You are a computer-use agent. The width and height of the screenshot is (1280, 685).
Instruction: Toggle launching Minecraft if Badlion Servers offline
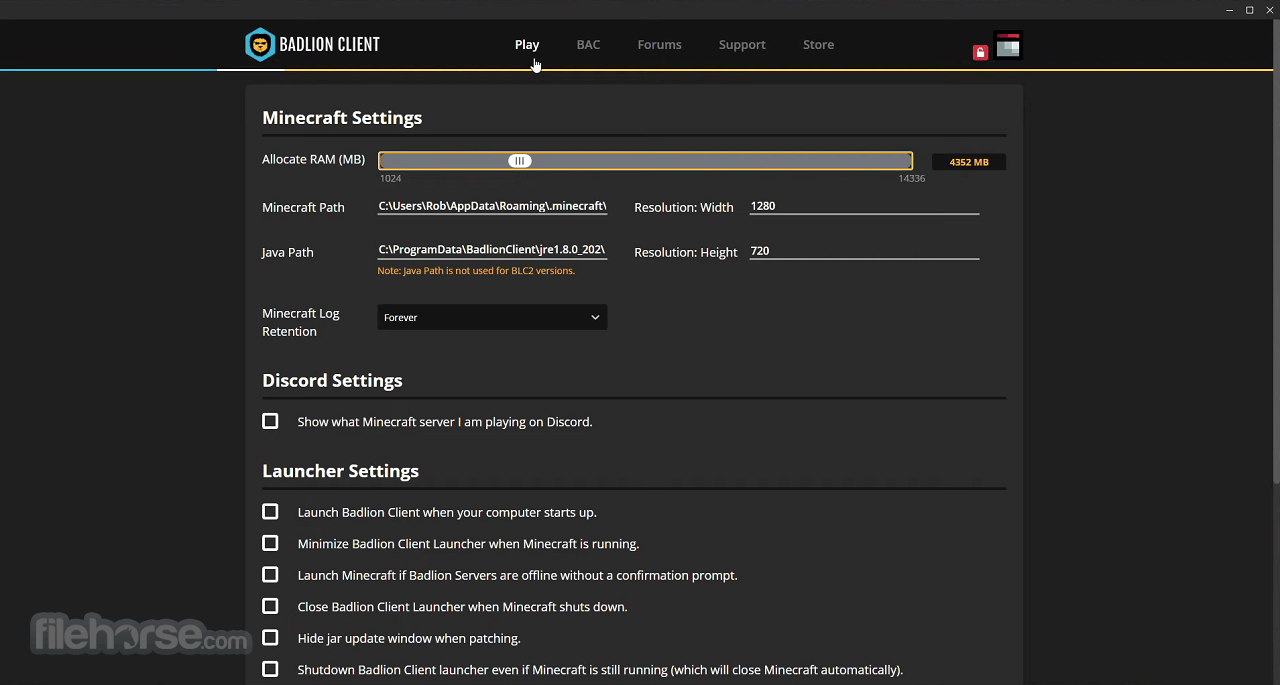[270, 575]
